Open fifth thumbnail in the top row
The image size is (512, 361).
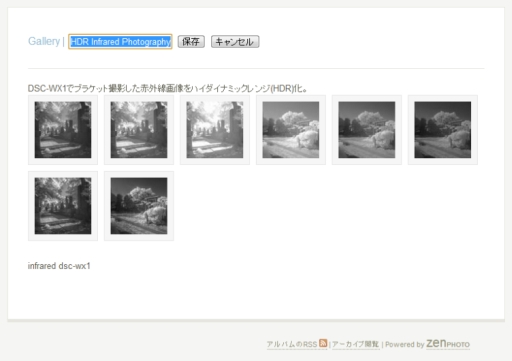coord(367,130)
